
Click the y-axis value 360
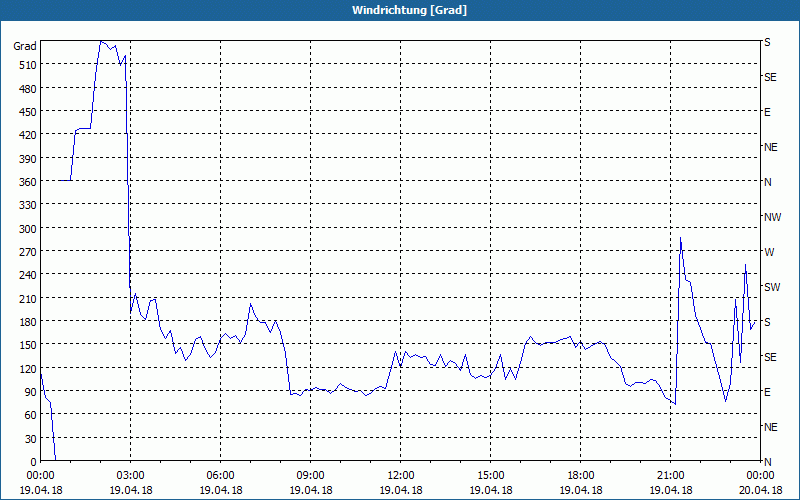coord(27,182)
